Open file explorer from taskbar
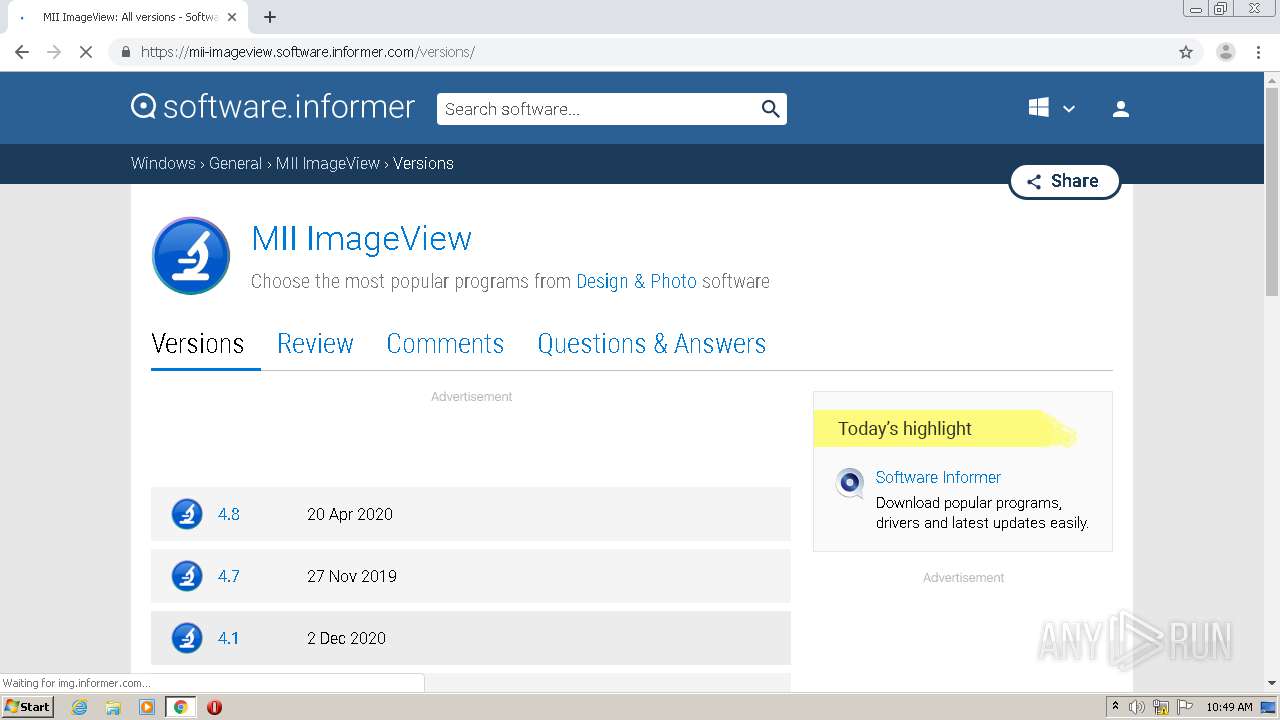Viewport: 1280px width, 720px height. click(113, 707)
